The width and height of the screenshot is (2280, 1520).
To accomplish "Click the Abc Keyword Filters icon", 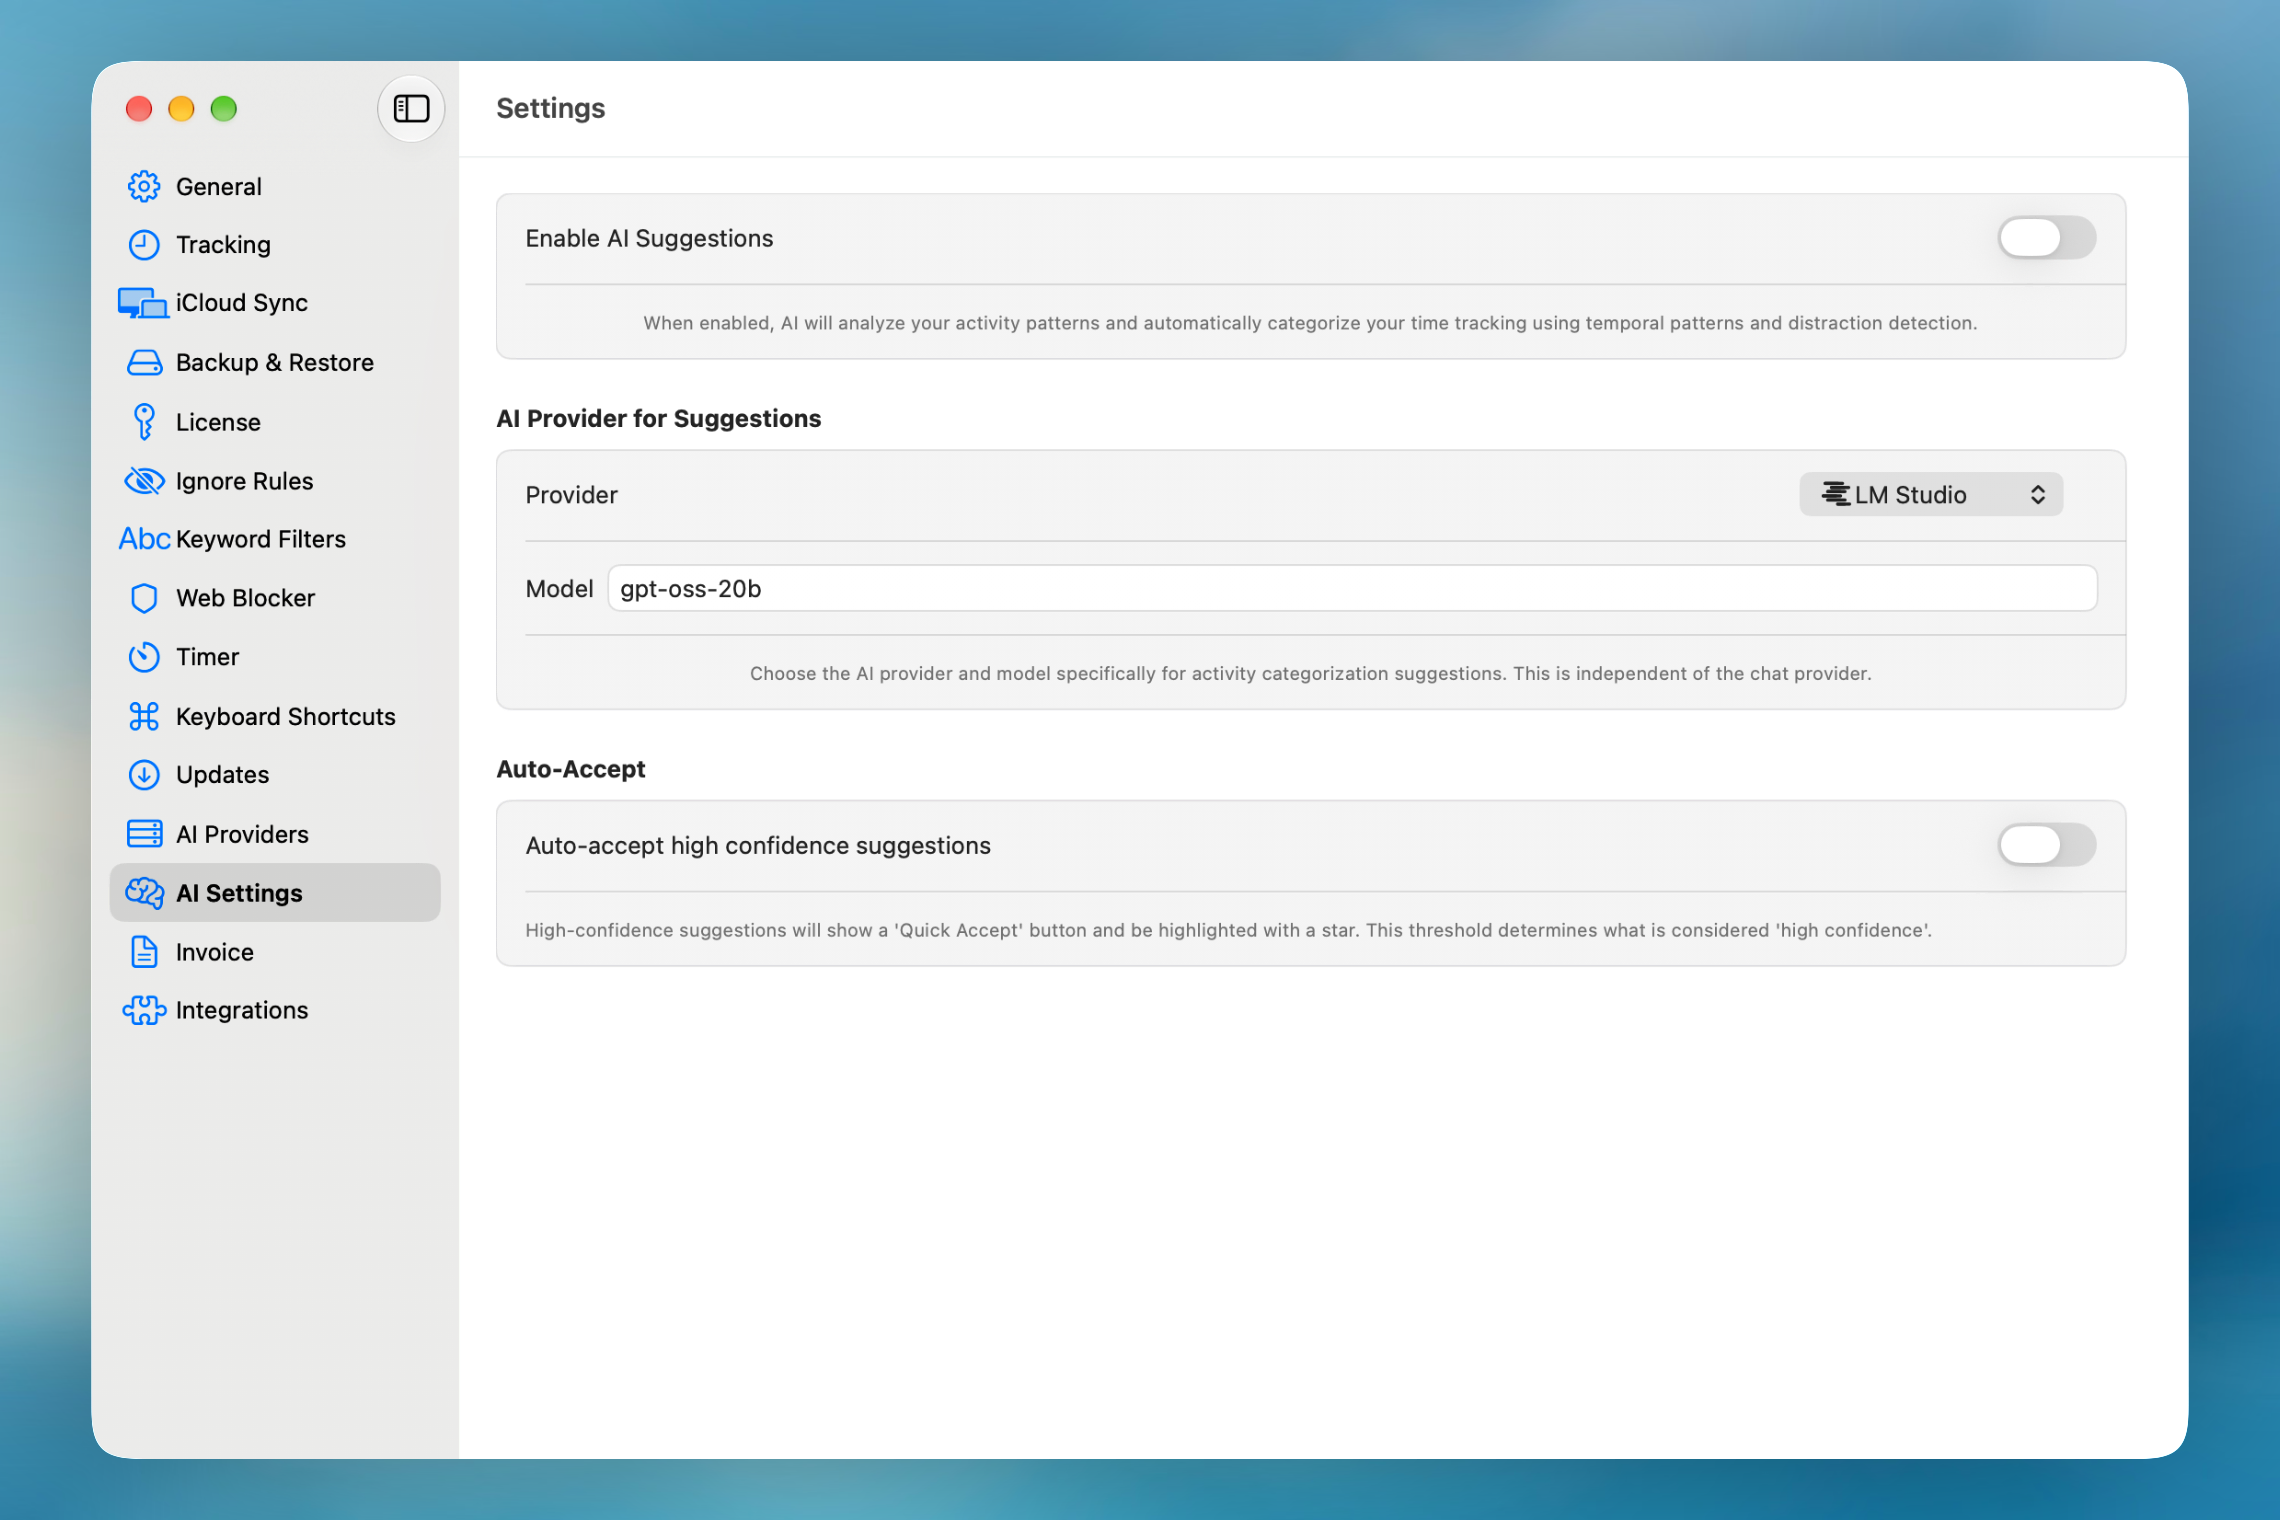I will point(144,539).
